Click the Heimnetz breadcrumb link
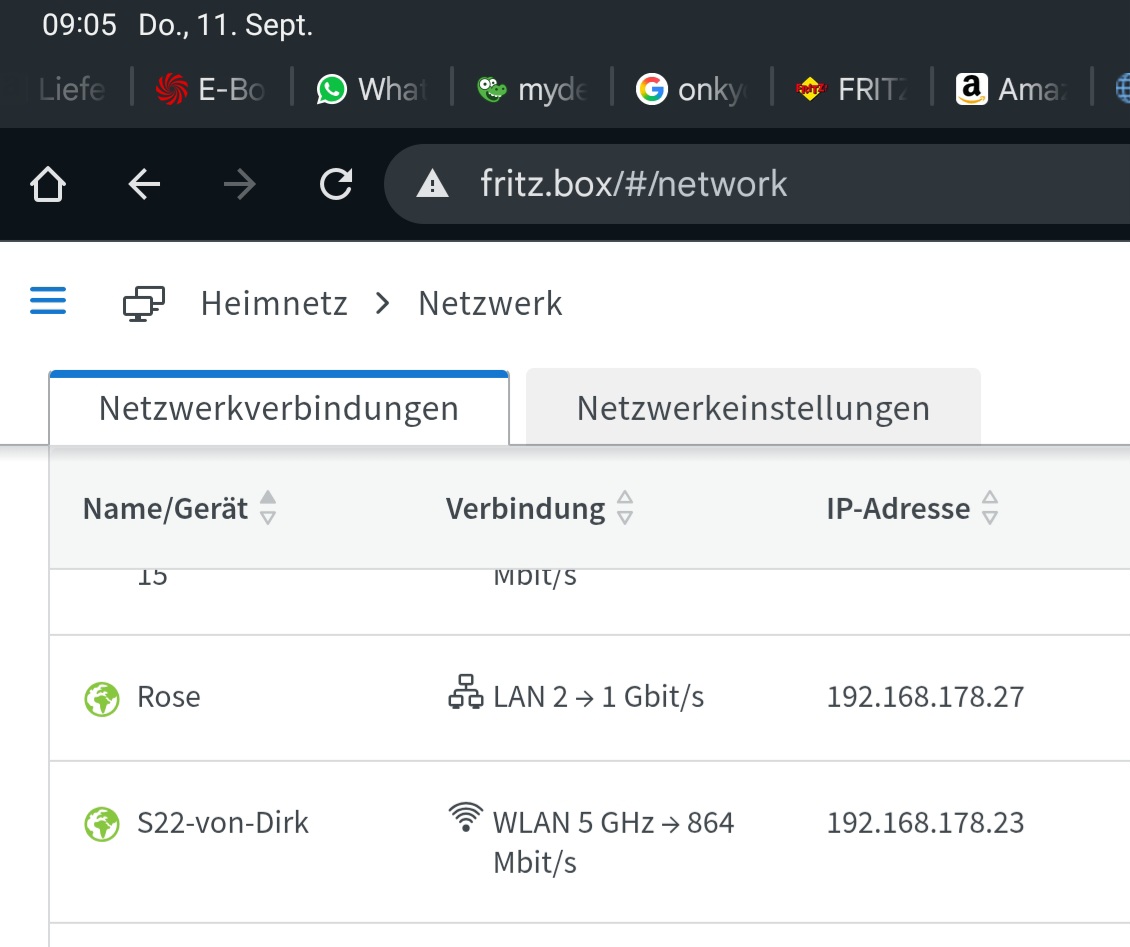The image size is (1130, 947). (x=274, y=303)
